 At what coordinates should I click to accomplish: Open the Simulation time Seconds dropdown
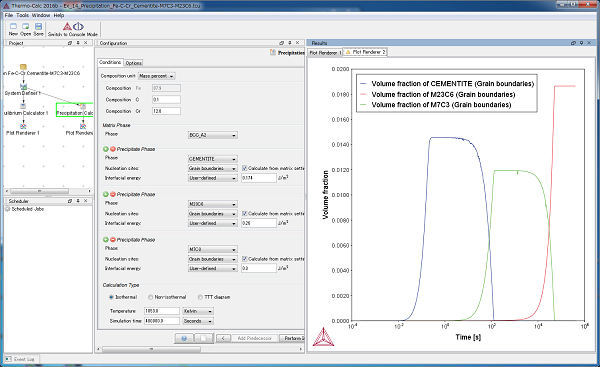(198, 321)
